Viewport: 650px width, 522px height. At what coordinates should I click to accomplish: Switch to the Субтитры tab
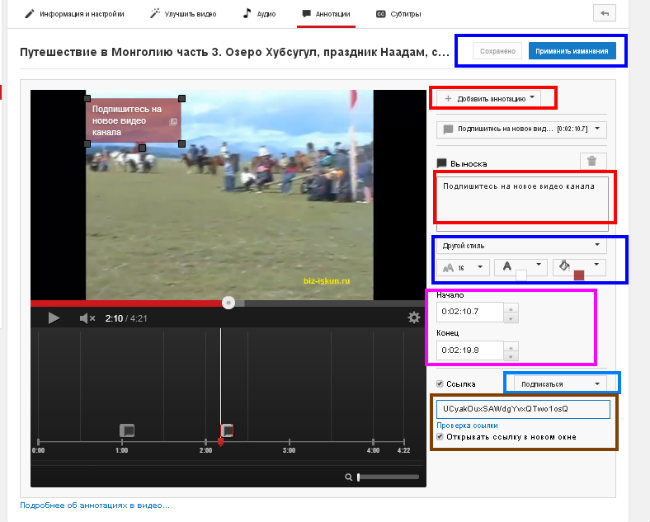click(398, 14)
